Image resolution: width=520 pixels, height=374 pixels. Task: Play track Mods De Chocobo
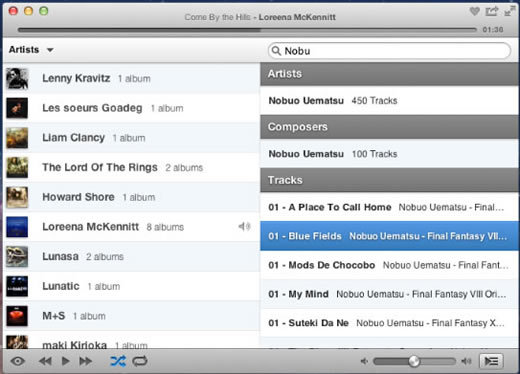click(x=389, y=265)
